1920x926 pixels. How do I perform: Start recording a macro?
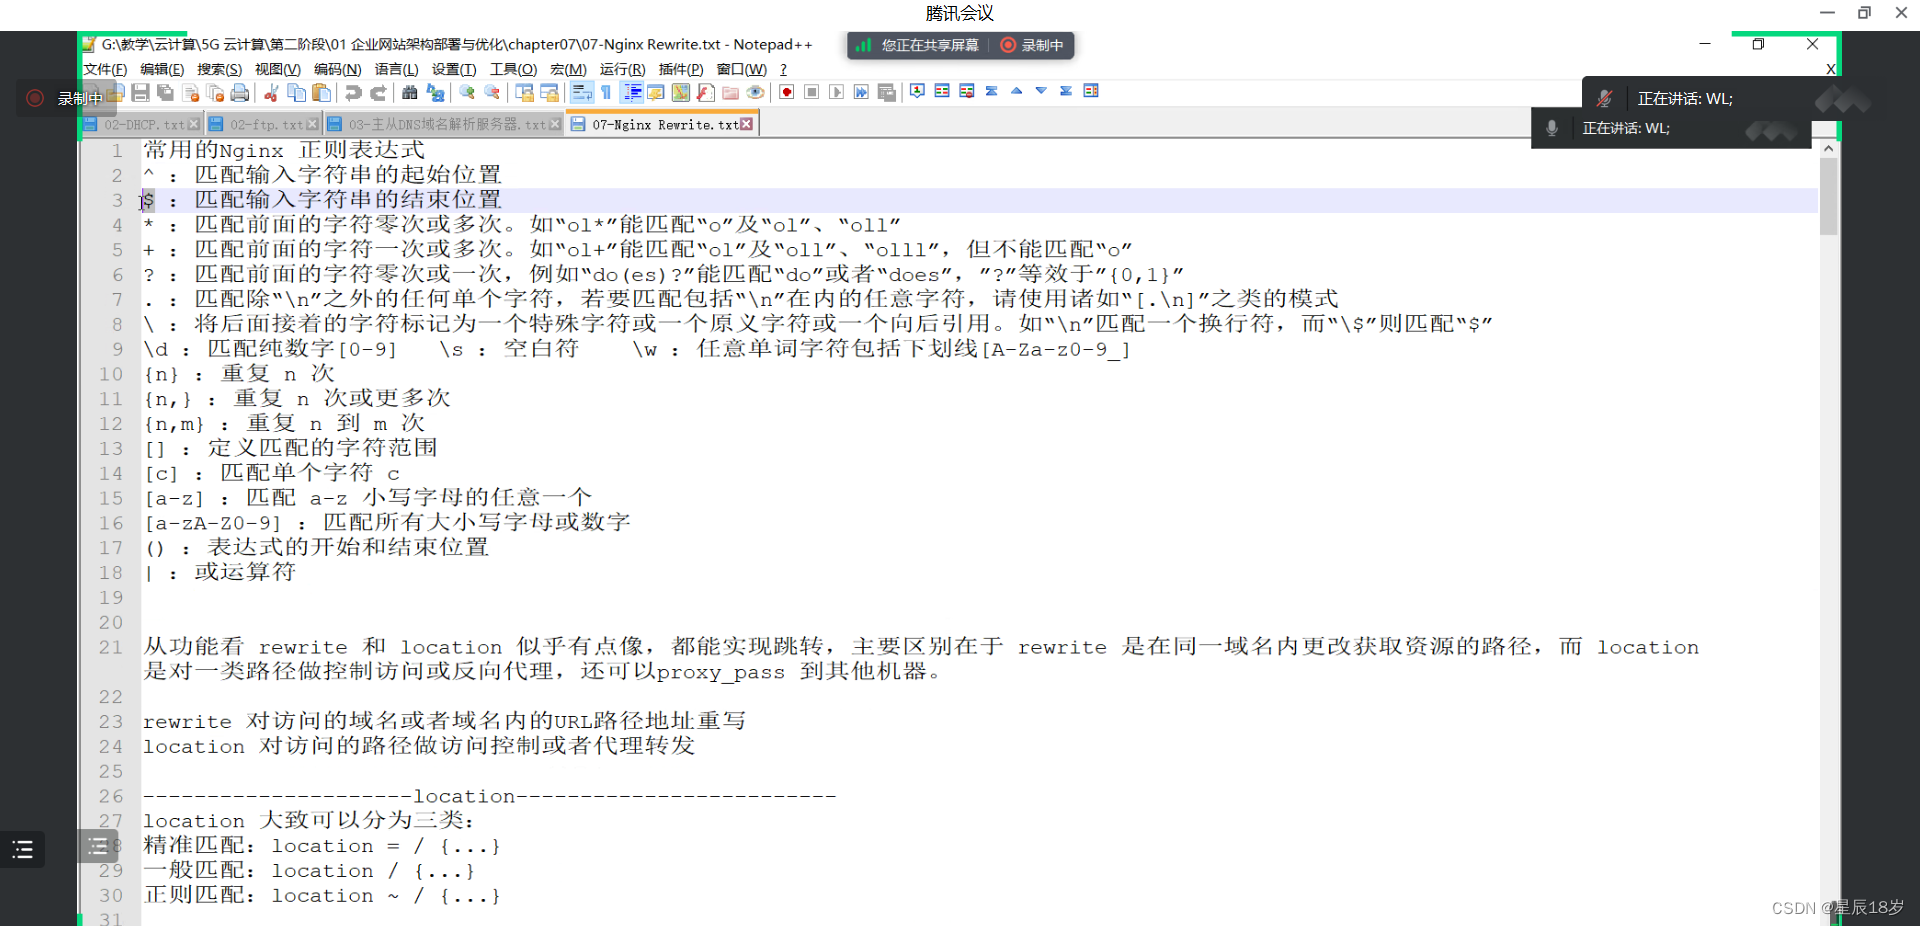[x=787, y=91]
